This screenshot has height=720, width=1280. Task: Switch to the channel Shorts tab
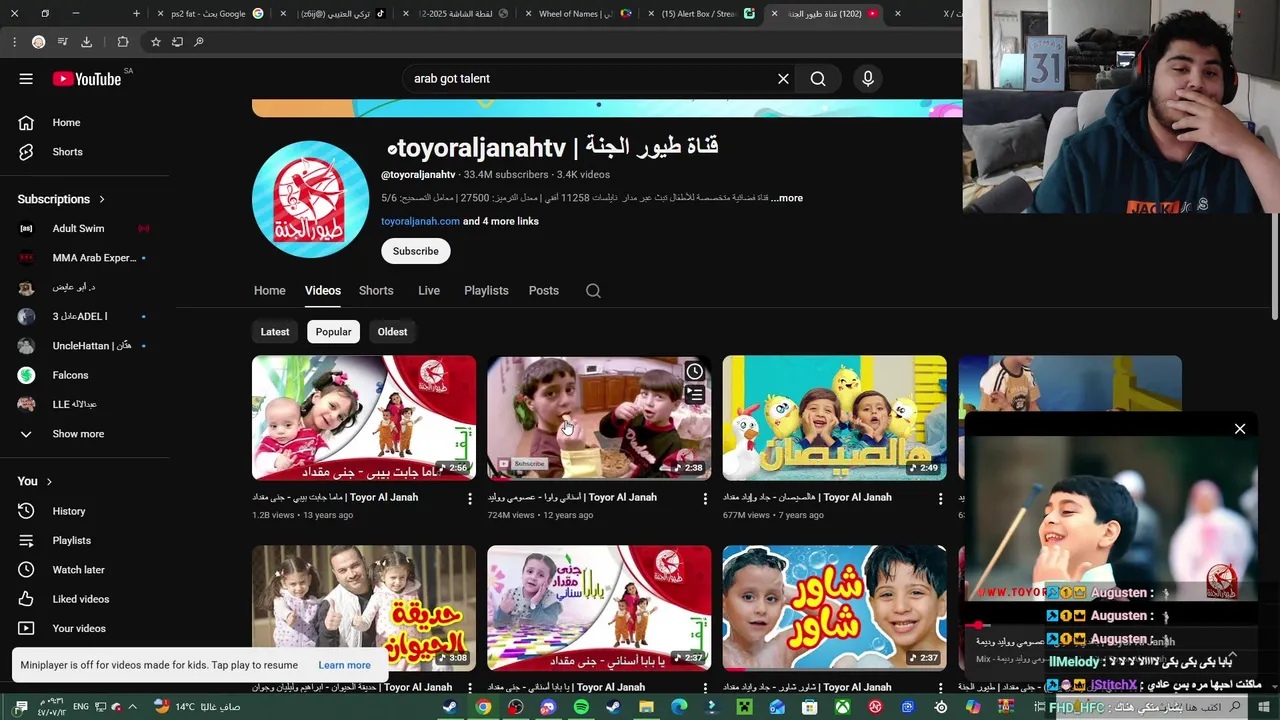[376, 291]
